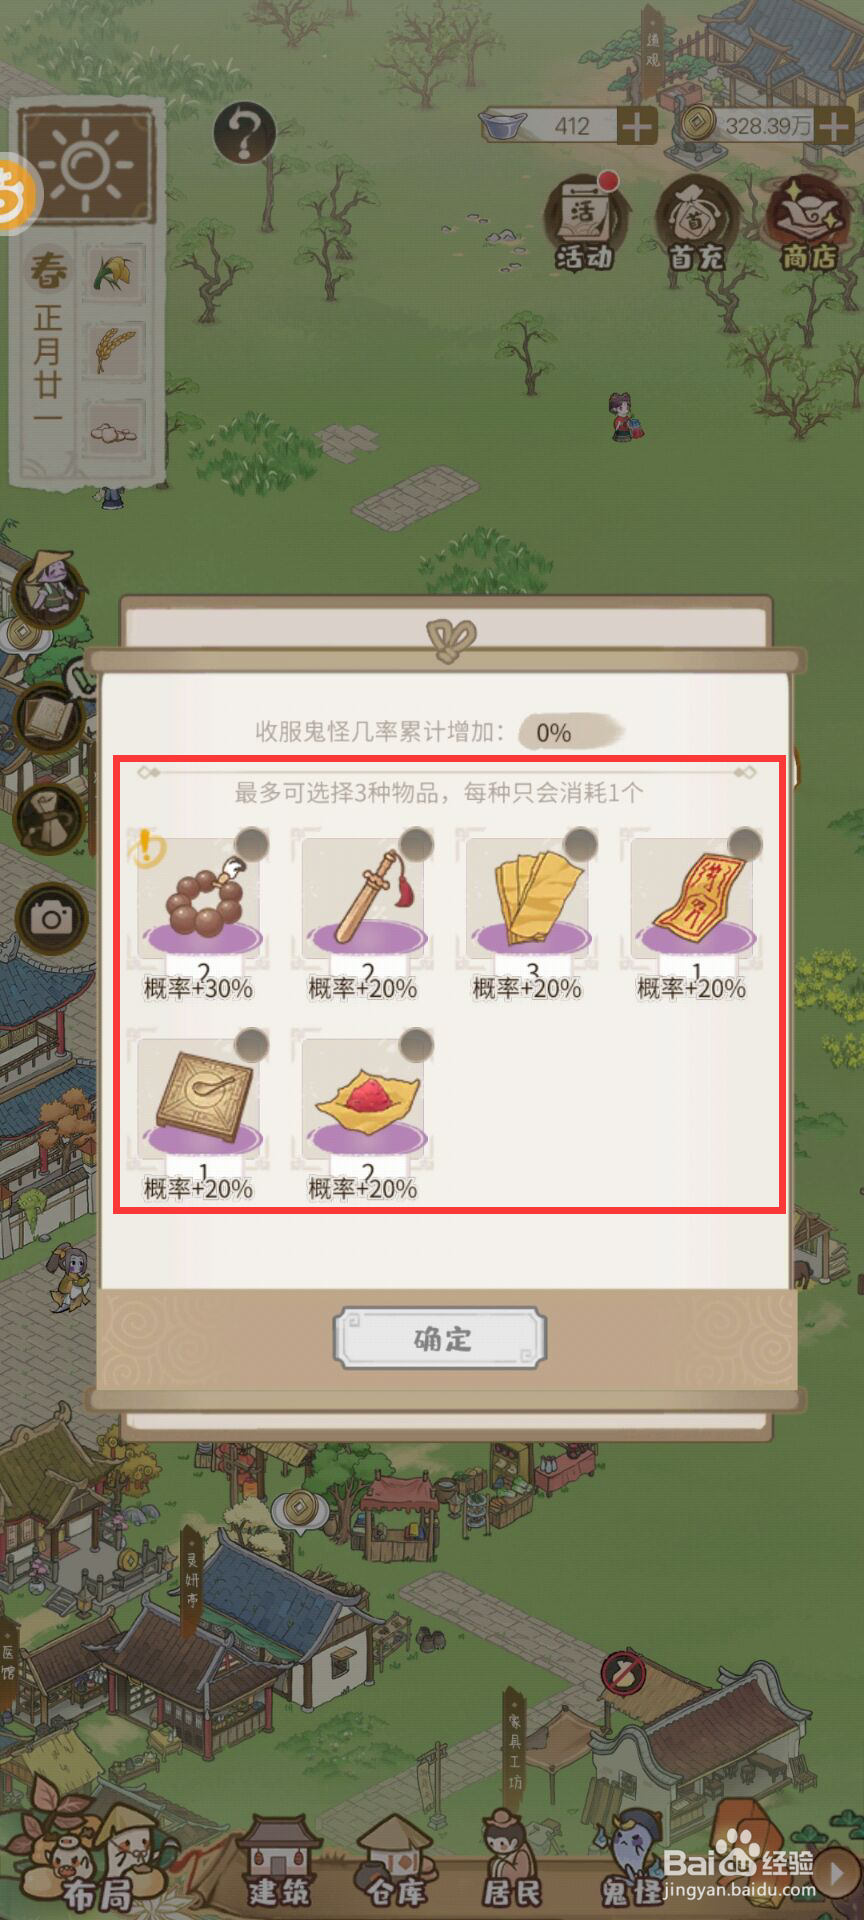Image resolution: width=864 pixels, height=1920 pixels.
Task: Open the 首充 first recharge icon
Action: pos(697,222)
